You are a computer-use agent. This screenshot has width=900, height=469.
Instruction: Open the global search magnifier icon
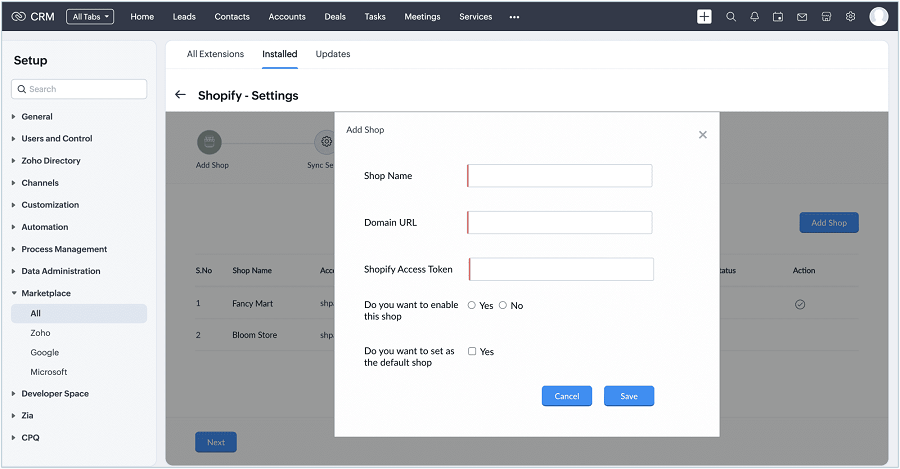[x=731, y=17]
